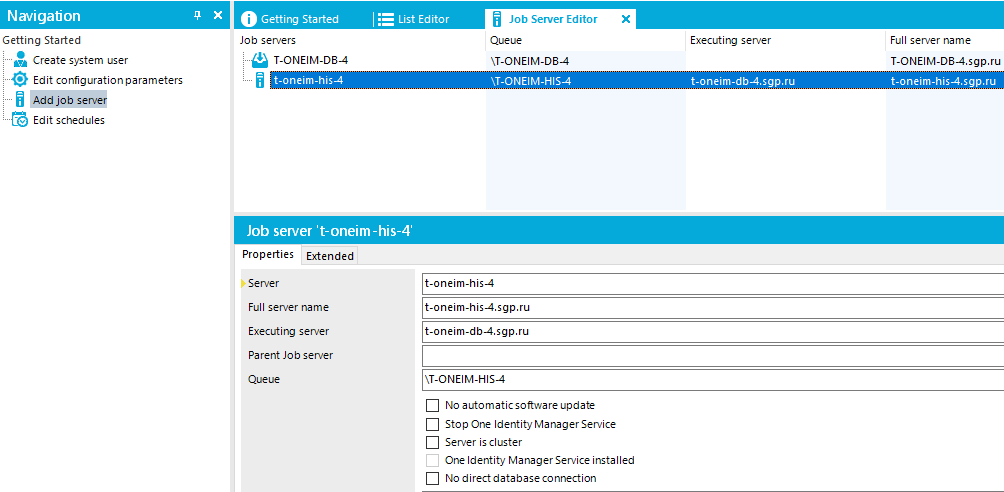Click the Job Server Editor tab icon

coord(496,19)
